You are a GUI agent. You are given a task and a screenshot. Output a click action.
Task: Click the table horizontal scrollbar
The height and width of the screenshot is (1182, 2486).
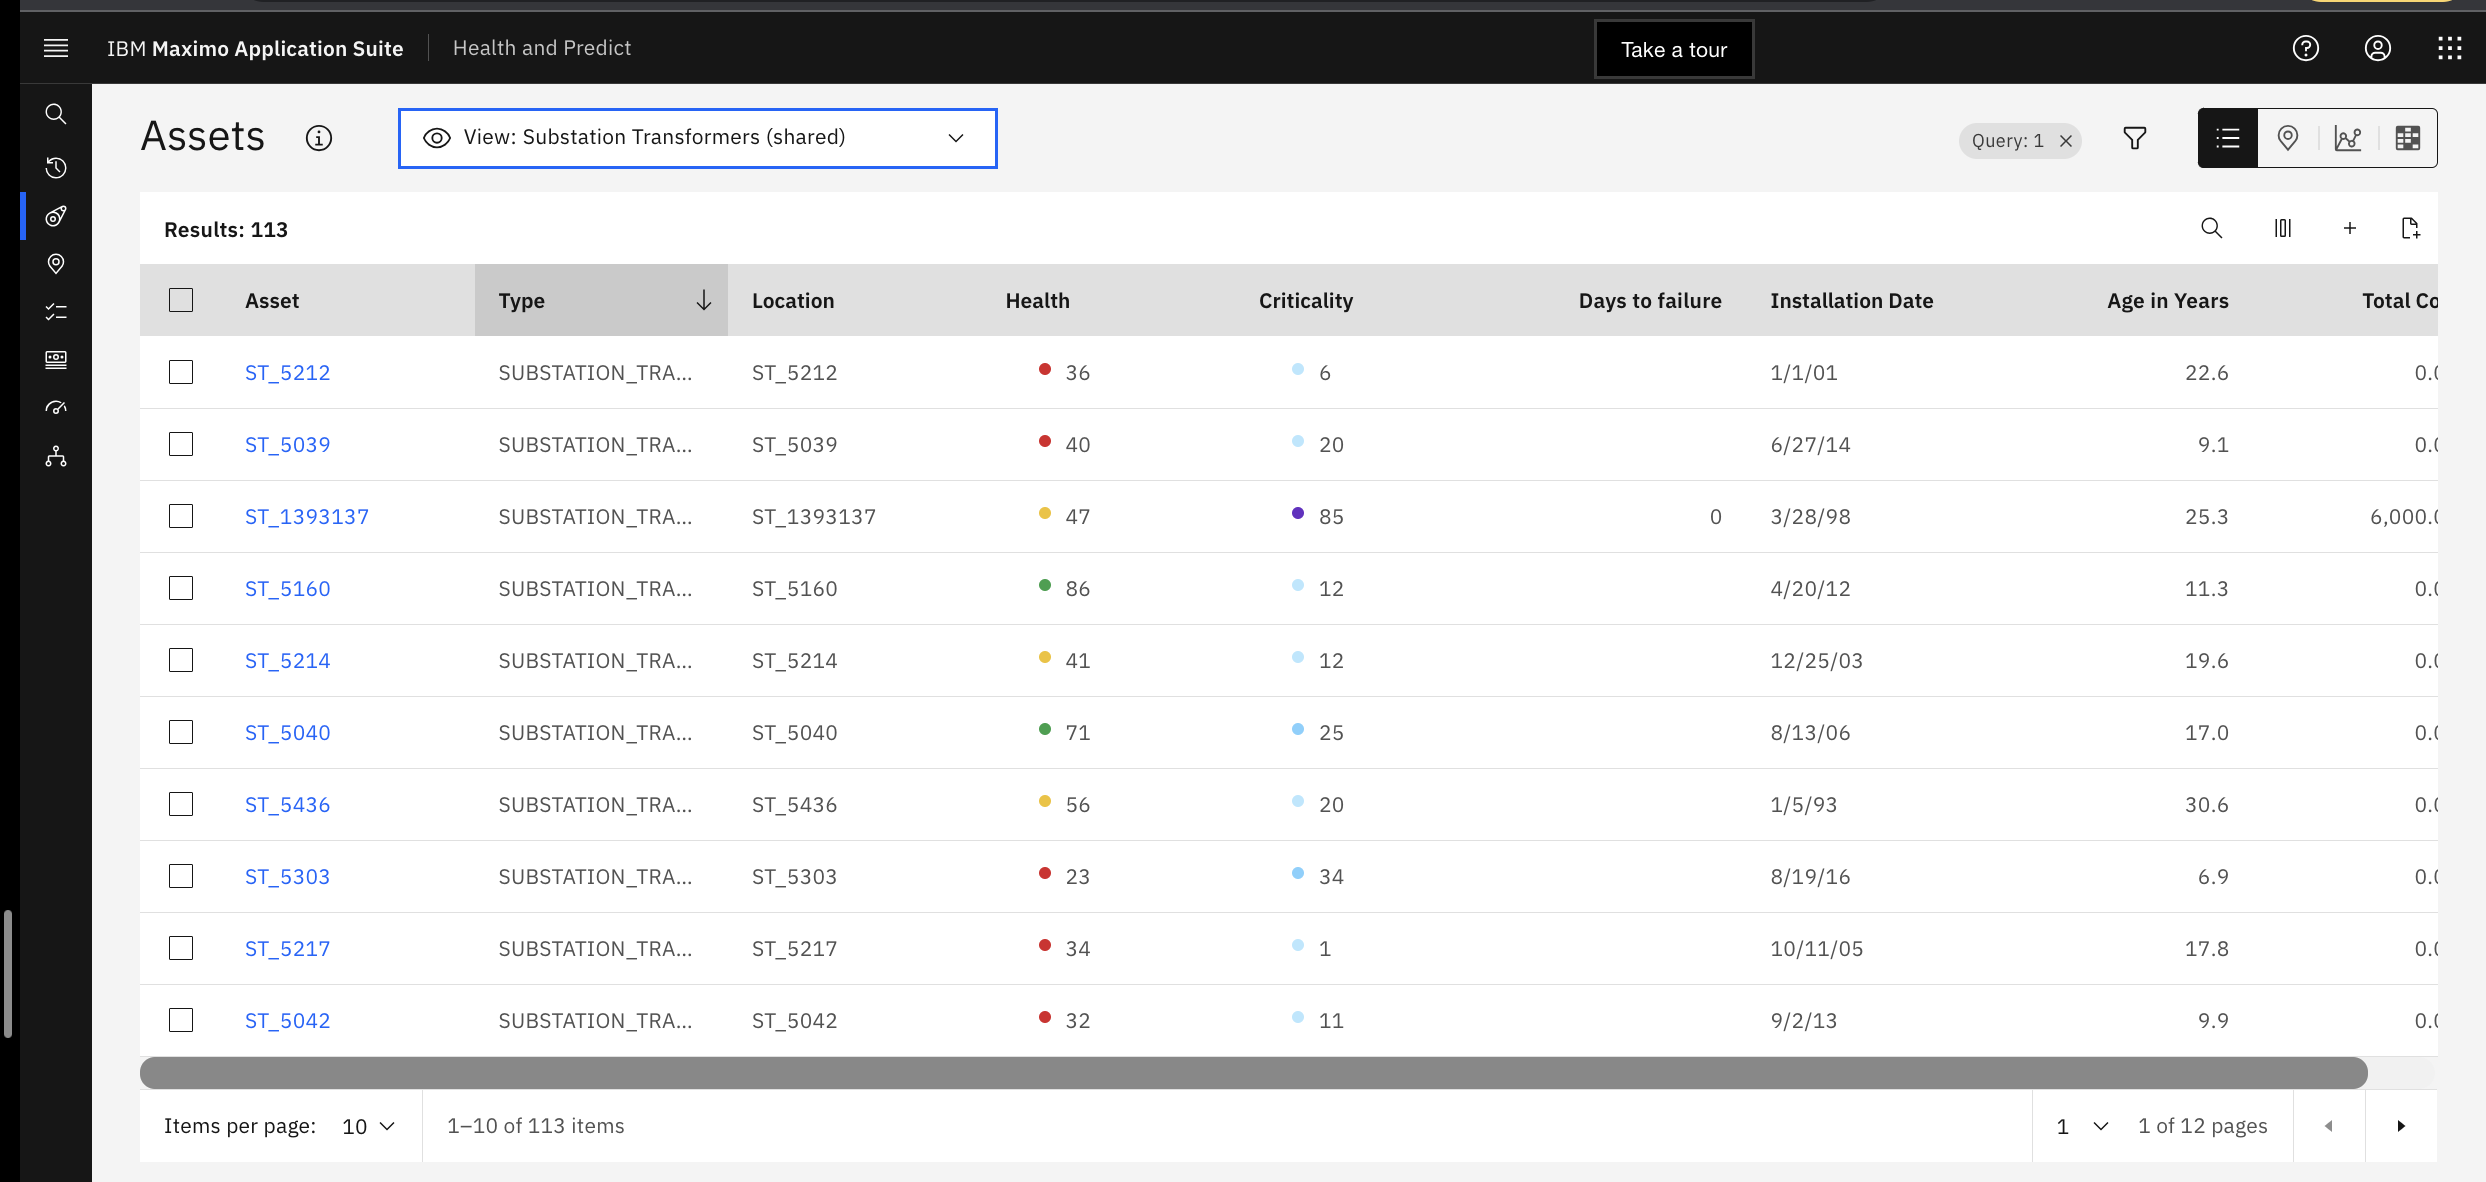pos(1254,1073)
